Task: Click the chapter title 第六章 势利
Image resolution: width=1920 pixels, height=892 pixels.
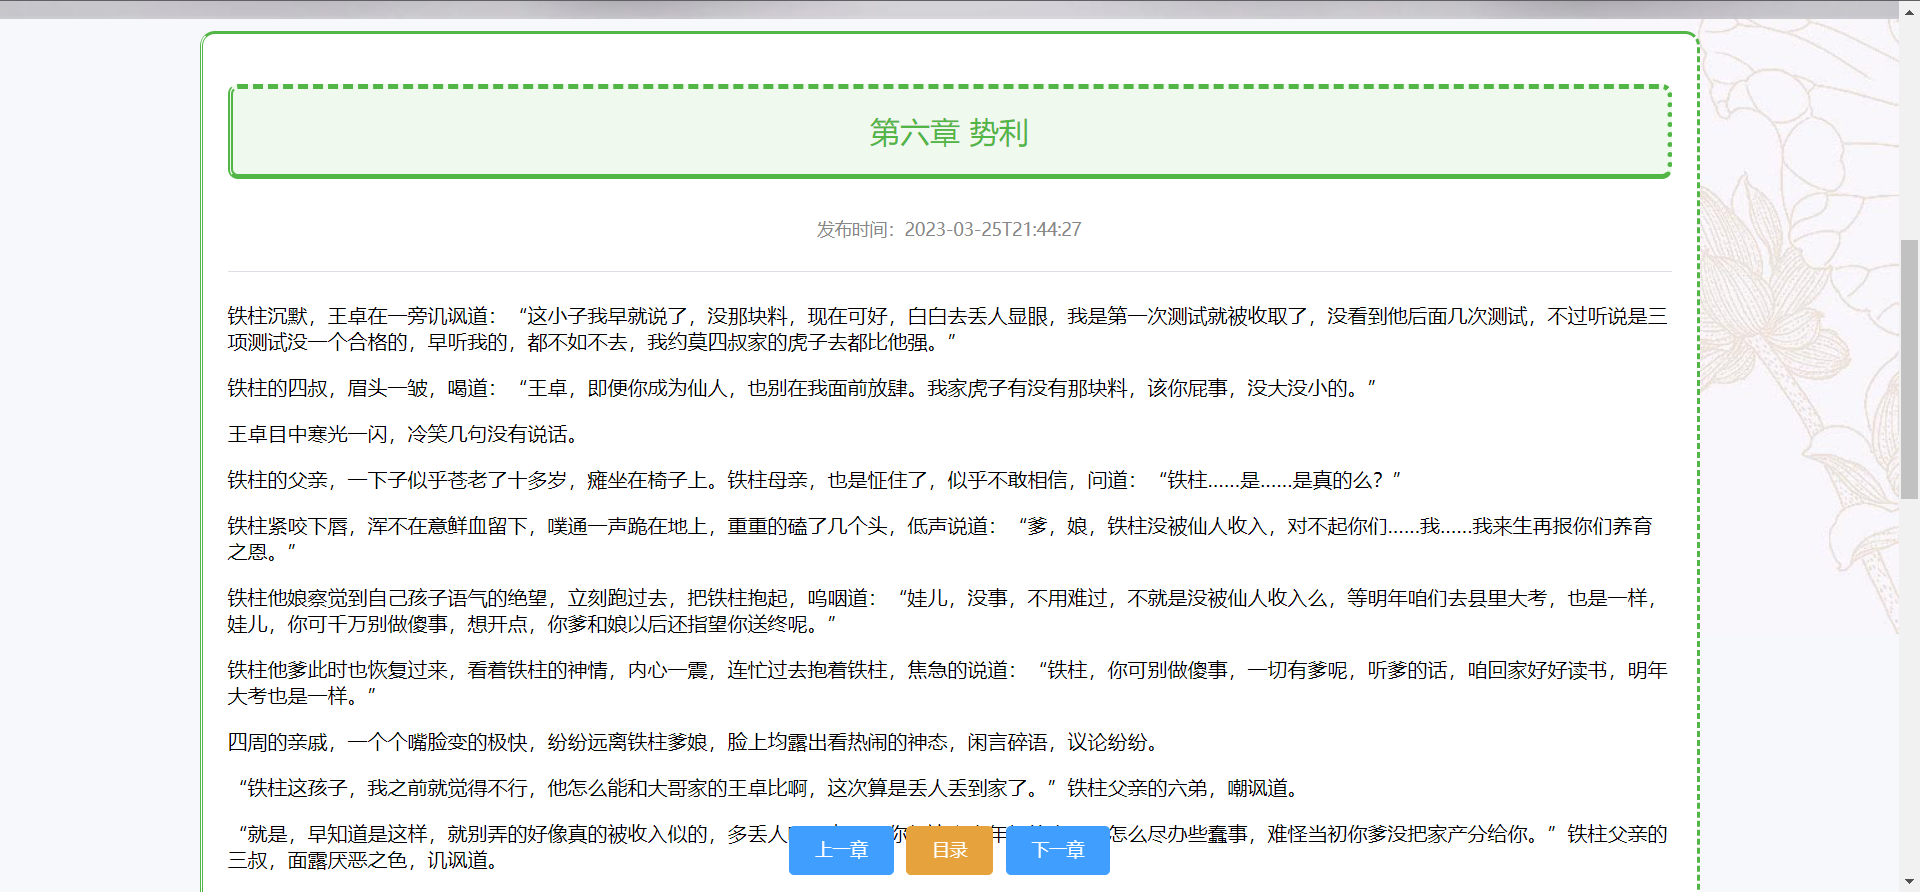Action: [x=949, y=132]
